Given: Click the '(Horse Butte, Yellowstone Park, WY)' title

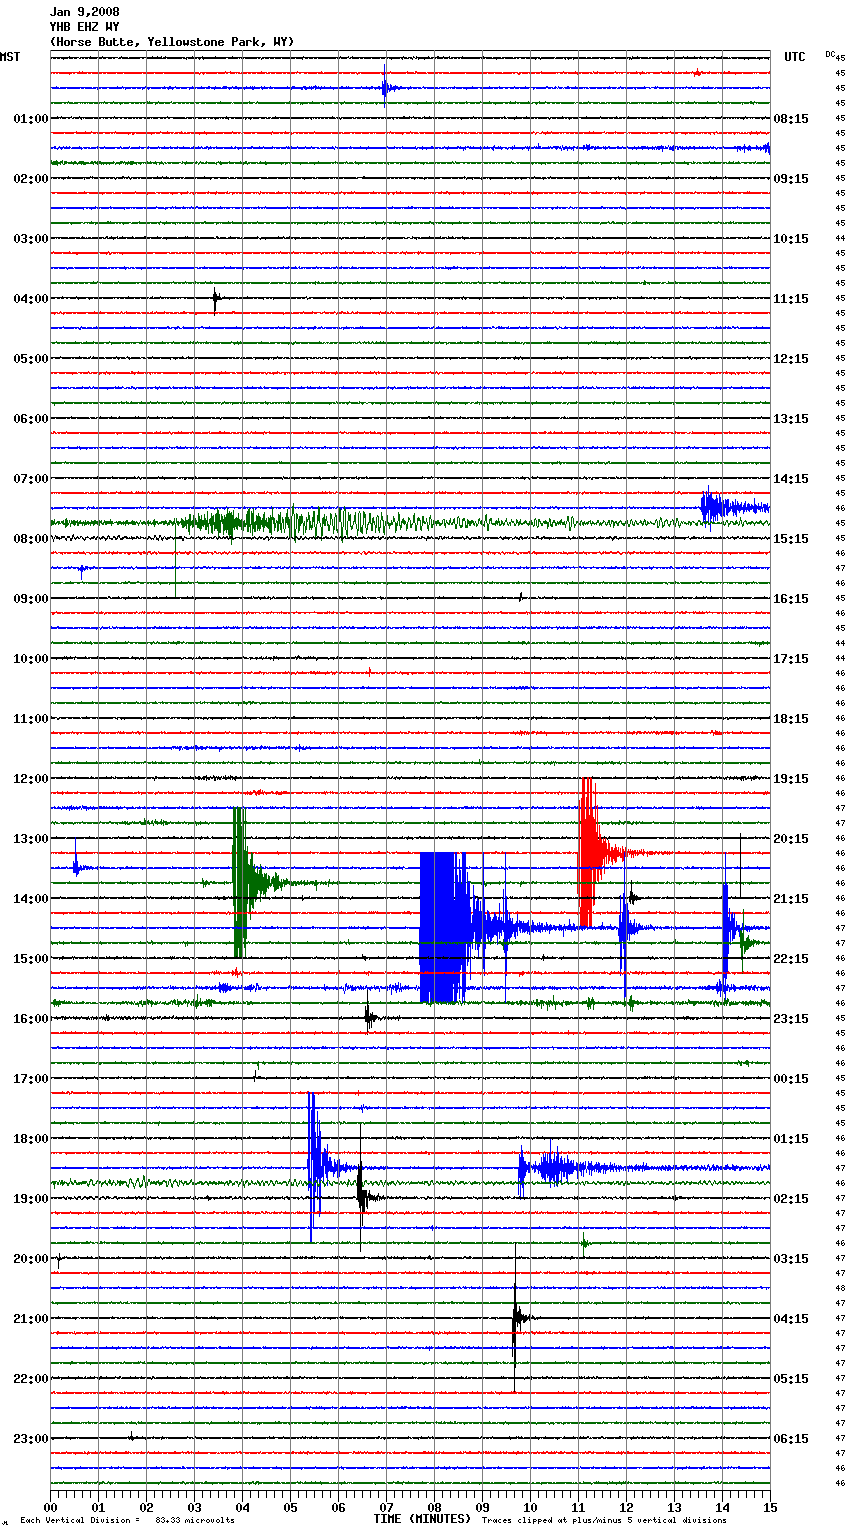Looking at the screenshot, I should (171, 42).
